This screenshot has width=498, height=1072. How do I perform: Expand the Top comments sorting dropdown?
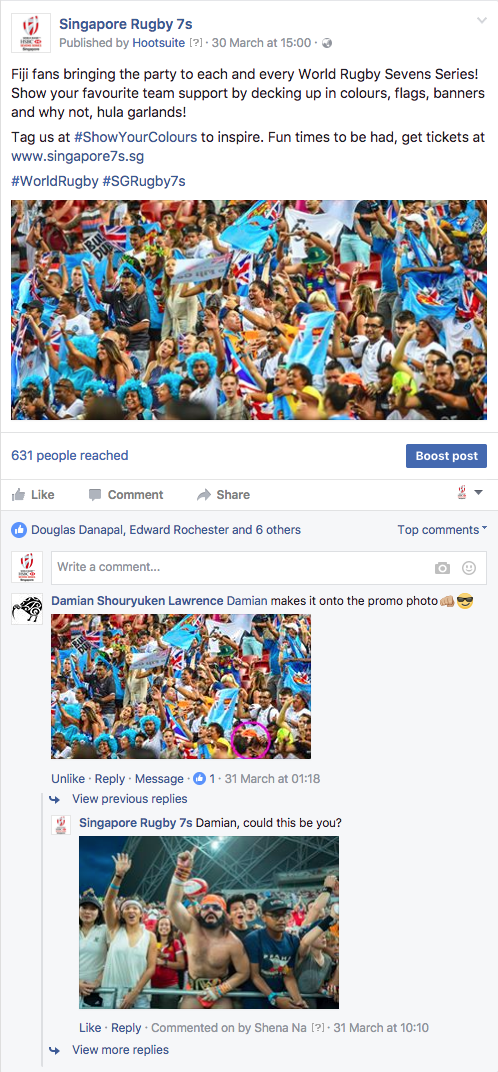pos(443,529)
